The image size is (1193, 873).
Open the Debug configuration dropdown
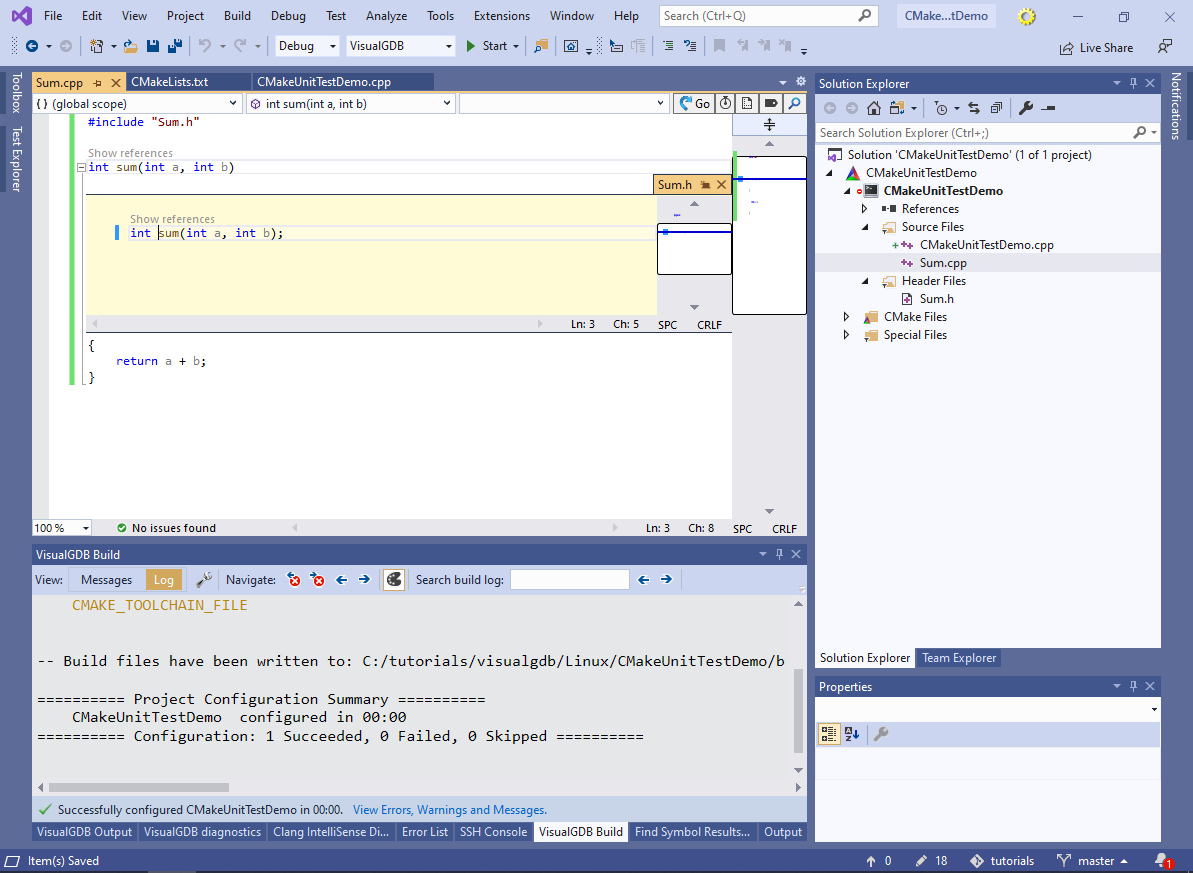click(x=307, y=46)
